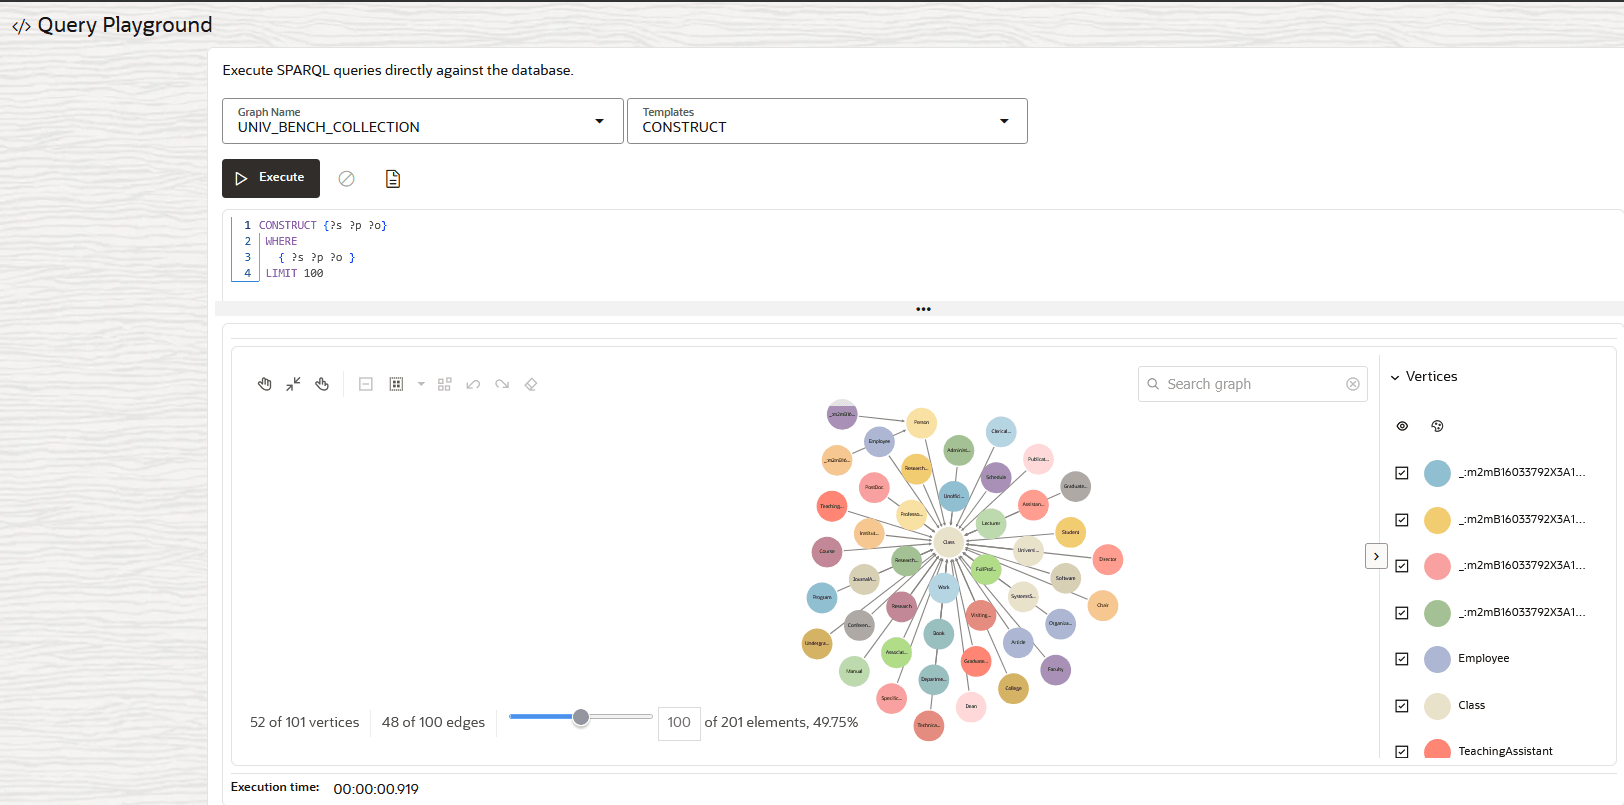Click the dotted grid select icon
Image resolution: width=1624 pixels, height=805 pixels.
396,384
